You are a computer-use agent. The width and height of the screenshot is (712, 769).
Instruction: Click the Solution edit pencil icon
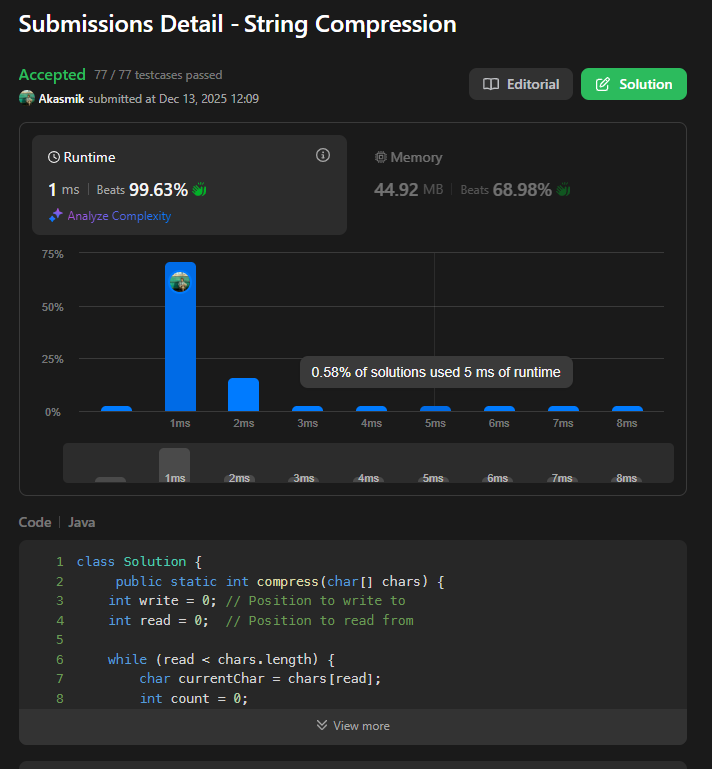pyautogui.click(x=603, y=84)
